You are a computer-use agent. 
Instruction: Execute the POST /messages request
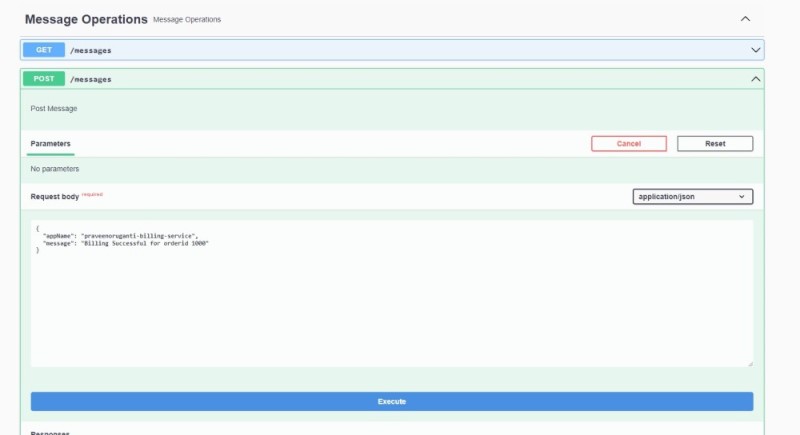point(392,401)
